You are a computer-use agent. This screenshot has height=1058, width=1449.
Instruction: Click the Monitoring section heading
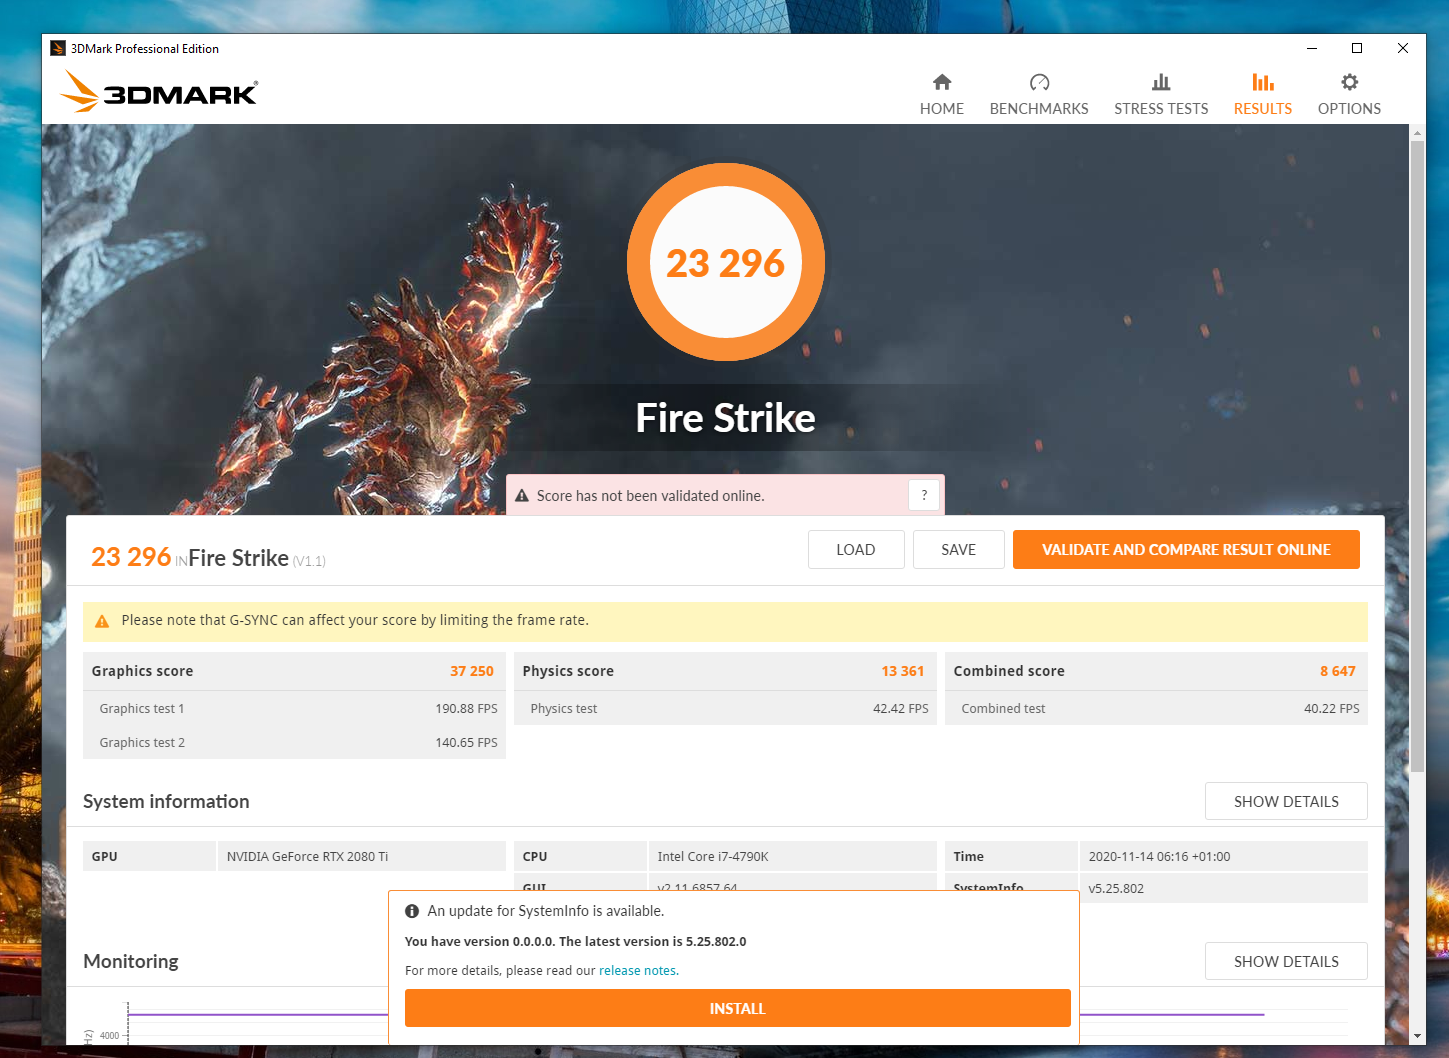[131, 962]
